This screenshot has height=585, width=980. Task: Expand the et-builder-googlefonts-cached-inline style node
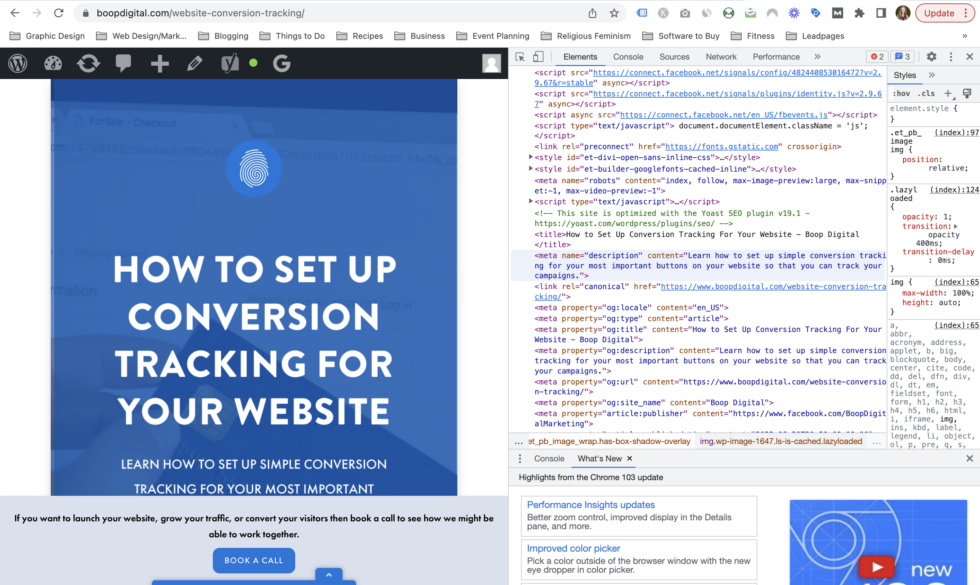(531, 169)
